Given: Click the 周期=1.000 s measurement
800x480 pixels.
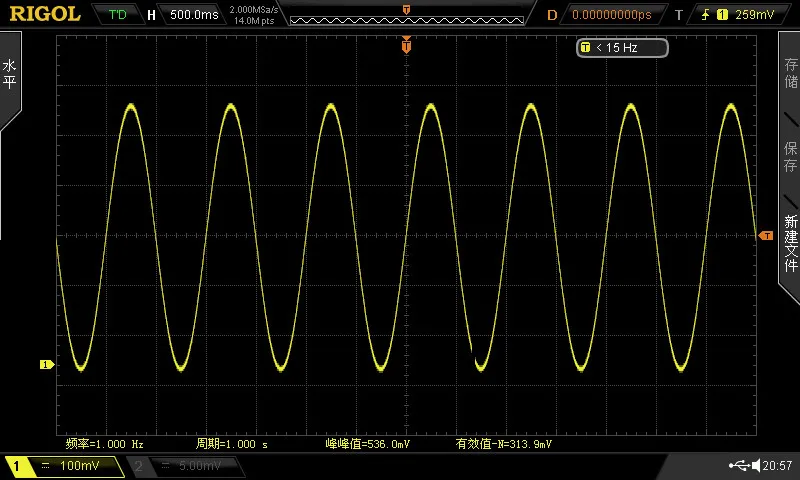Looking at the screenshot, I should click(232, 444).
